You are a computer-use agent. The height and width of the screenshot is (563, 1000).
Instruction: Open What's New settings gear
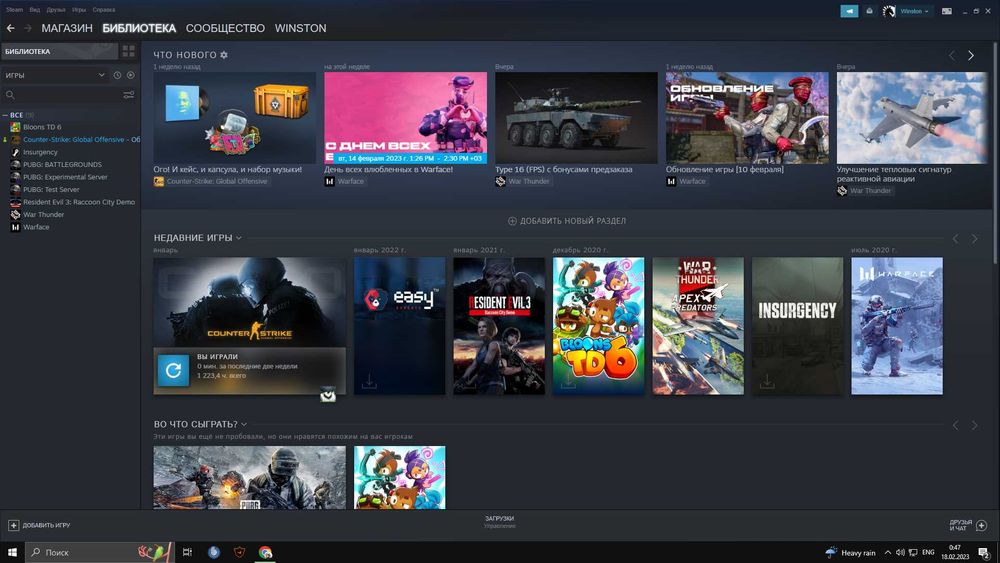[224, 55]
